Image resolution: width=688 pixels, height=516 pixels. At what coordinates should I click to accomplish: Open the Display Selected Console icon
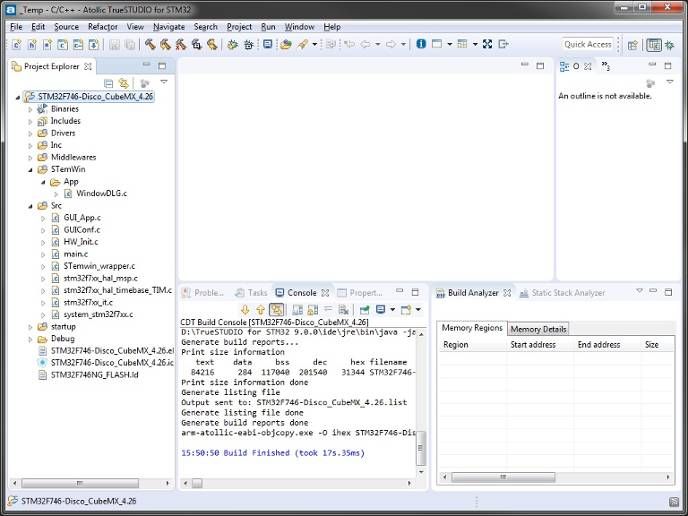coord(381,310)
